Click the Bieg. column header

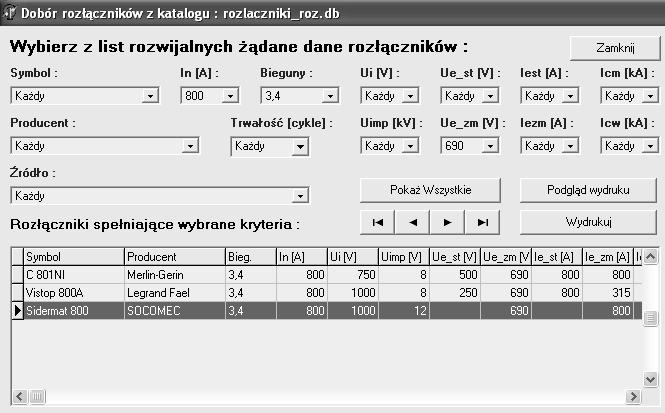[251, 257]
